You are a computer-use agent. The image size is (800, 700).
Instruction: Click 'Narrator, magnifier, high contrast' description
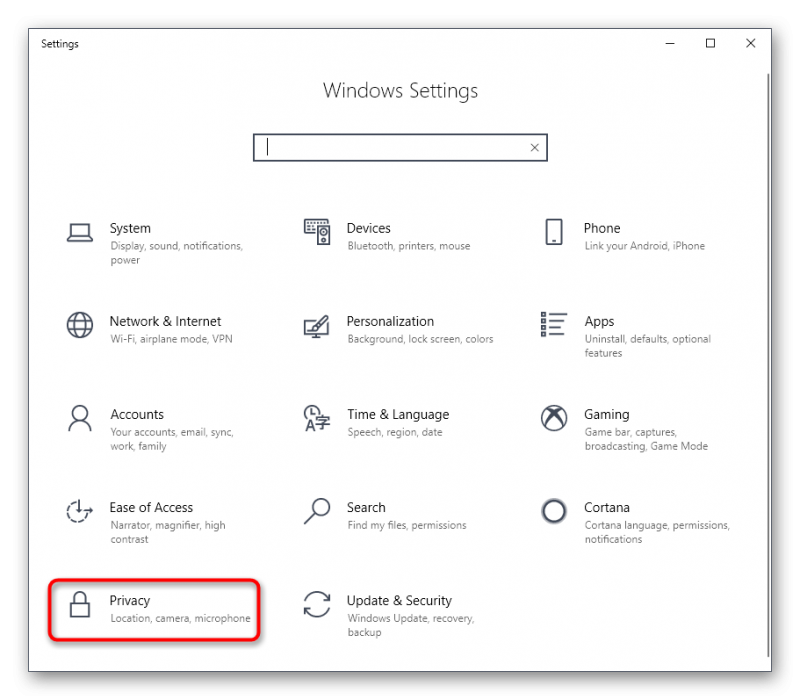(168, 532)
